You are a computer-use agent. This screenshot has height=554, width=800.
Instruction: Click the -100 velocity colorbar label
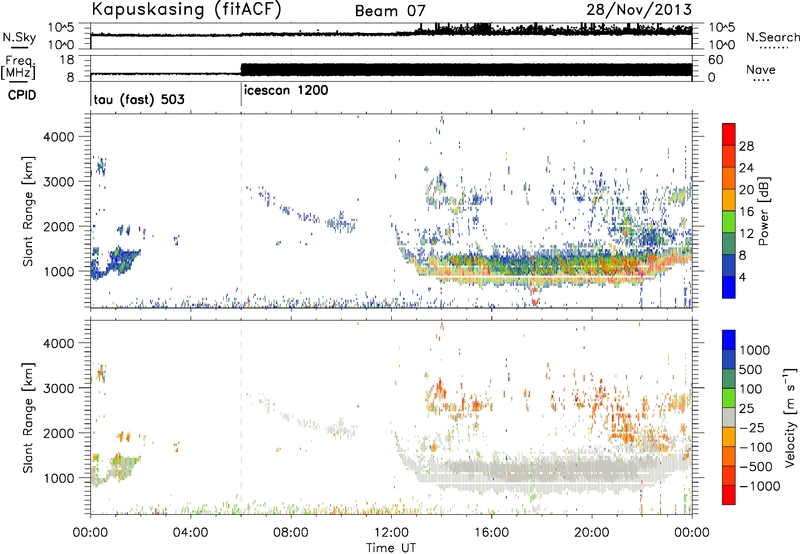(755, 447)
